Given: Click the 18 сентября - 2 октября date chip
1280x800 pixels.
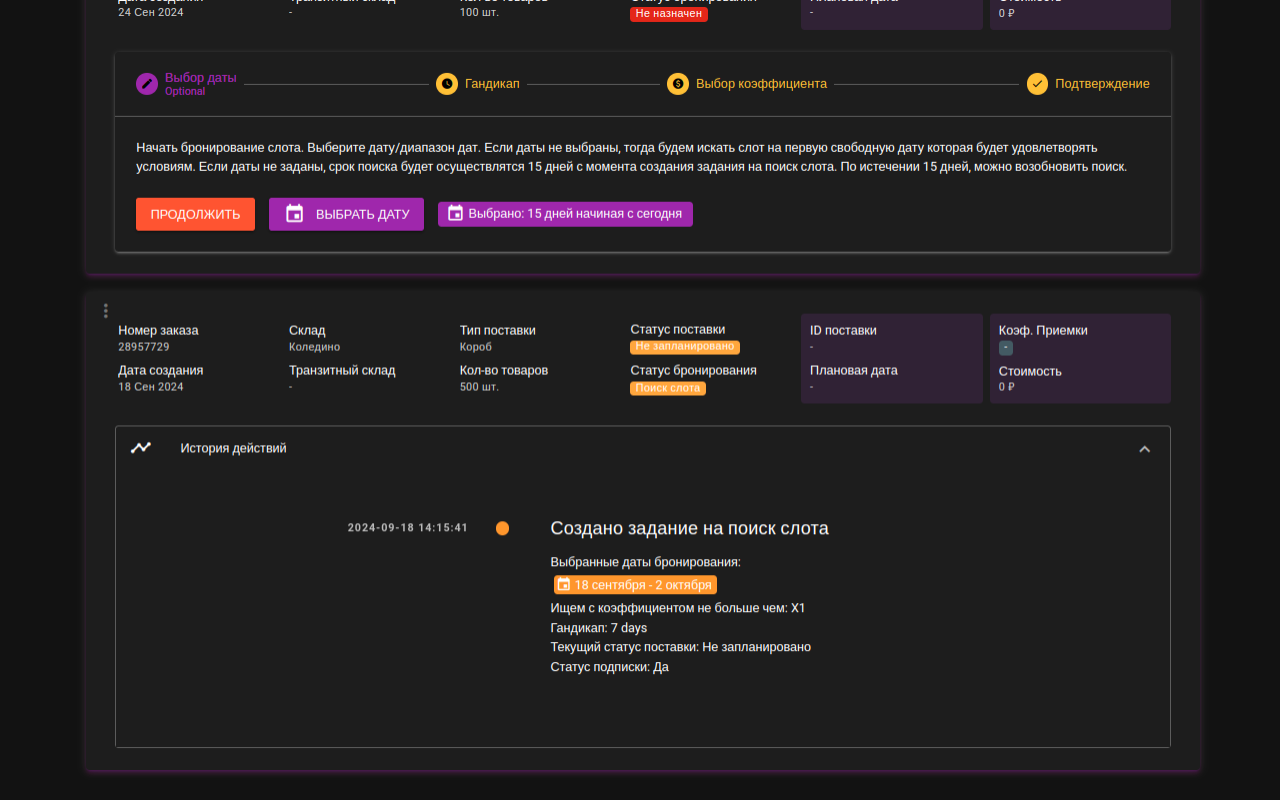Looking at the screenshot, I should pyautogui.click(x=635, y=585).
